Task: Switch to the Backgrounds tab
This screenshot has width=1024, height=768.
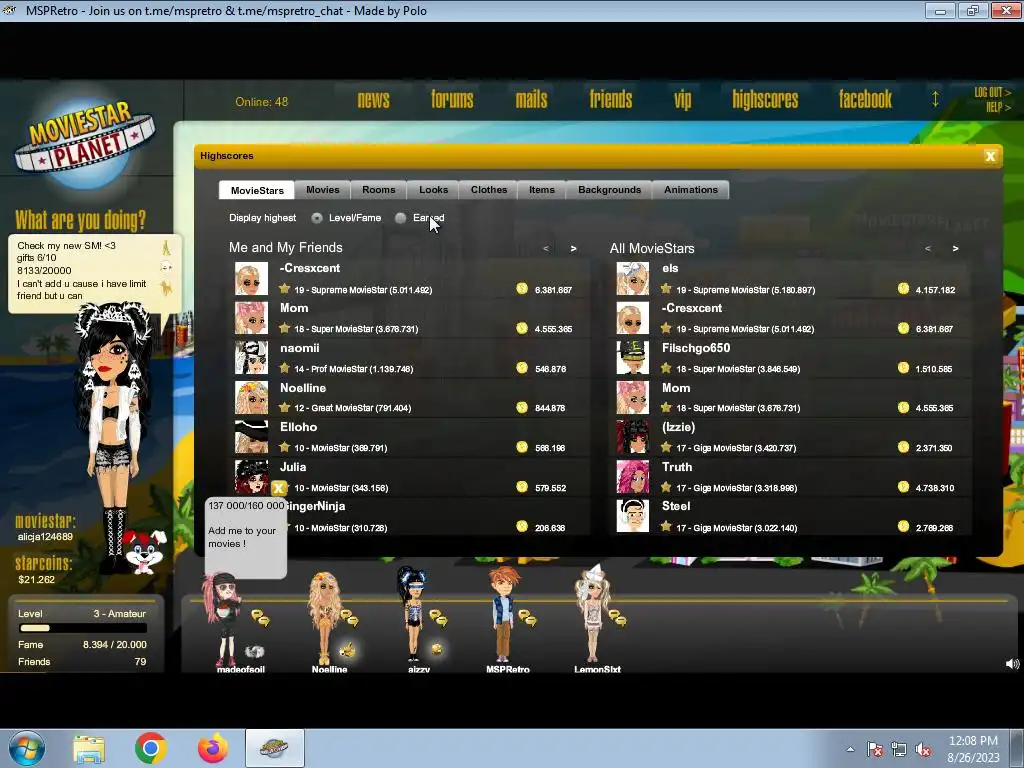Action: tap(609, 190)
